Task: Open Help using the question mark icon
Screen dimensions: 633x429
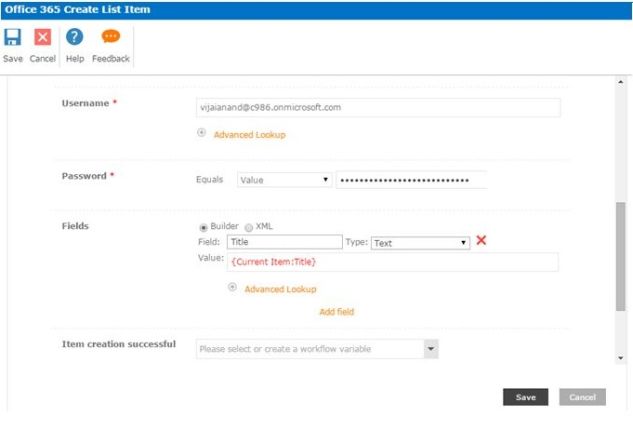Action: click(x=75, y=37)
